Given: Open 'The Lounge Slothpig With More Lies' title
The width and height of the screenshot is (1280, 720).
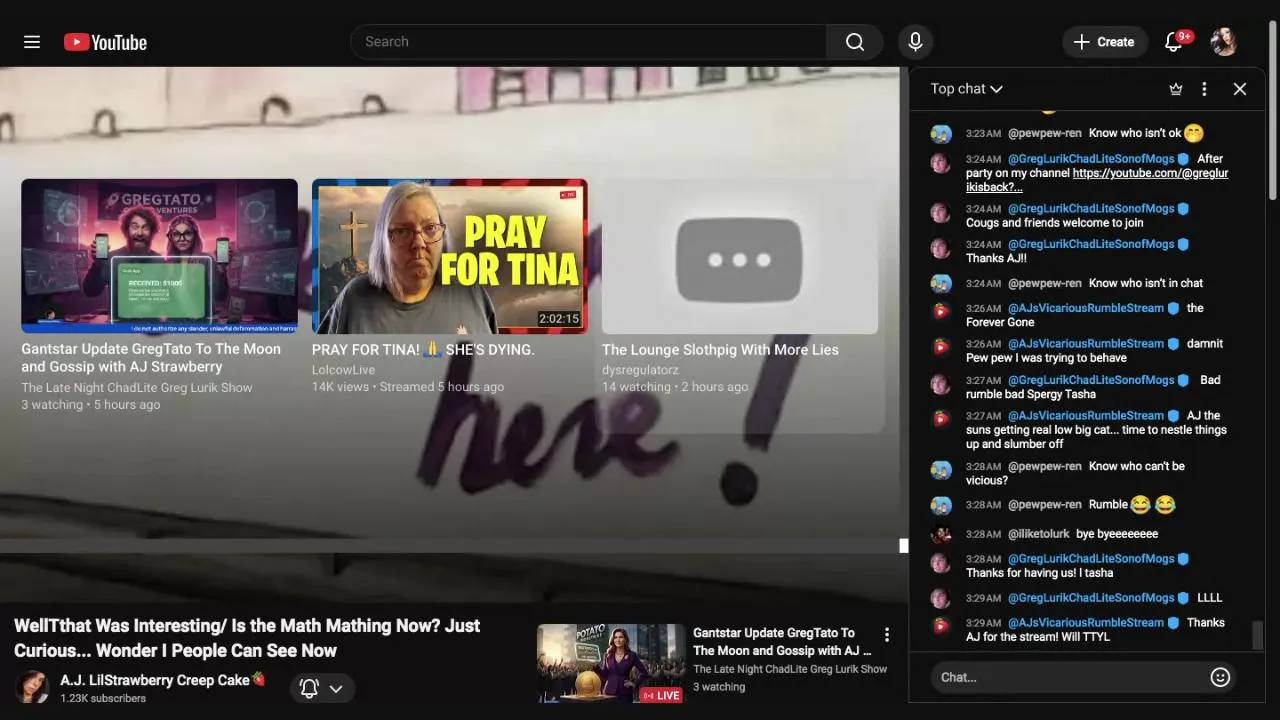Looking at the screenshot, I should (x=720, y=350).
